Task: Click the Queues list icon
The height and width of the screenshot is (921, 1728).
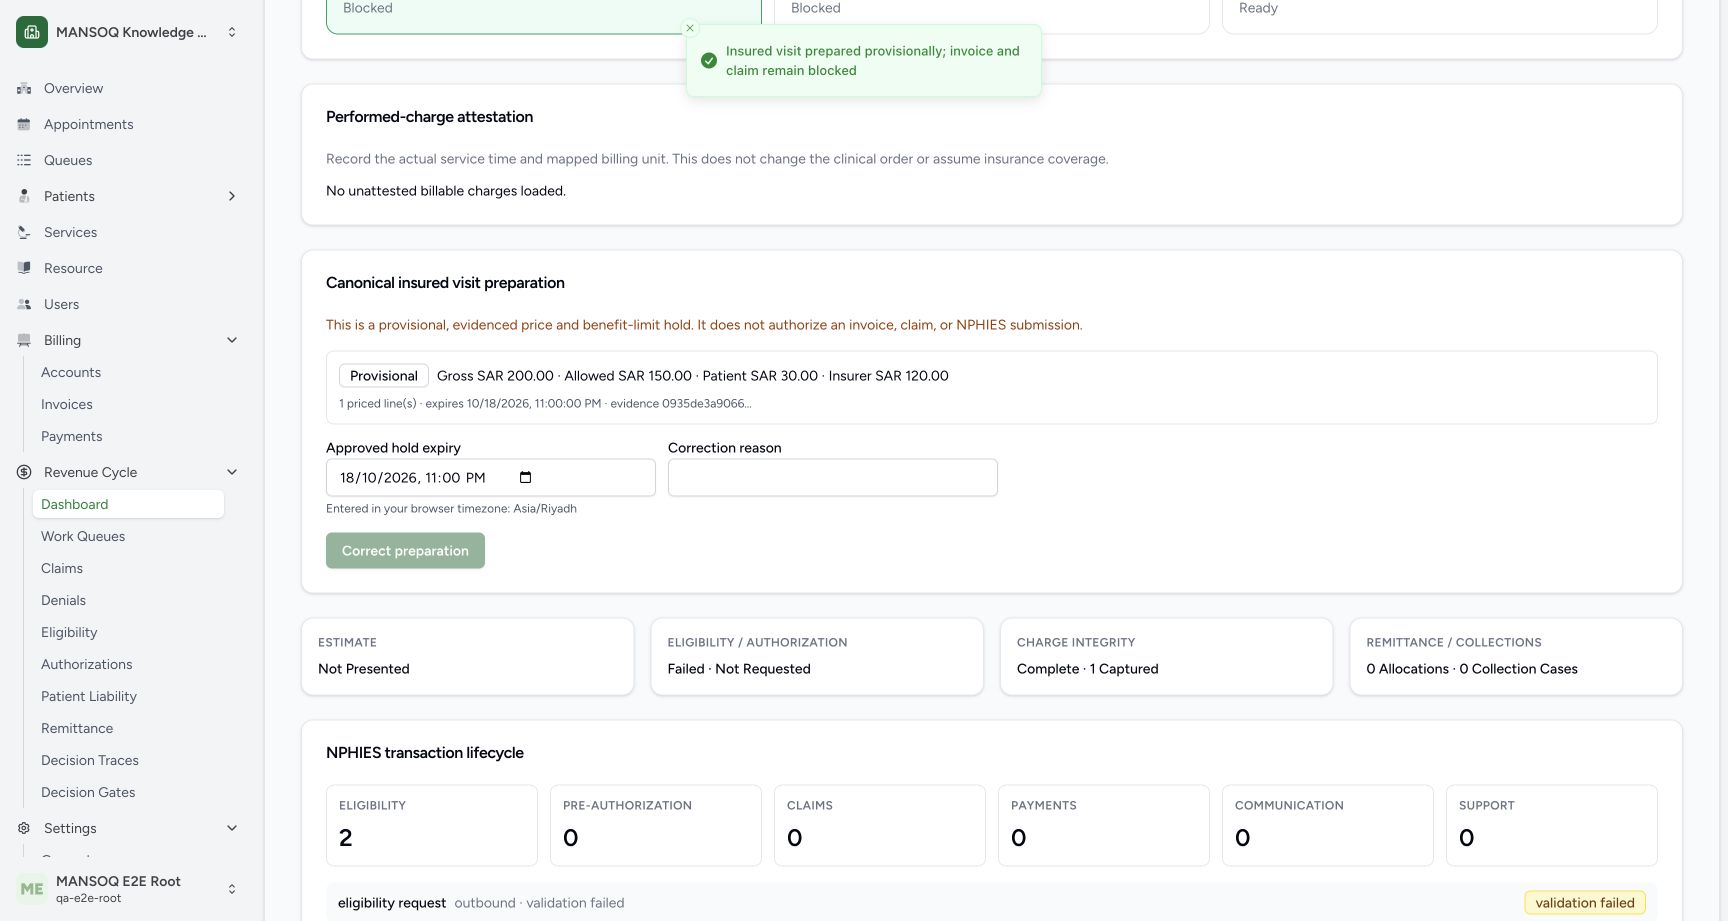Action: point(24,160)
